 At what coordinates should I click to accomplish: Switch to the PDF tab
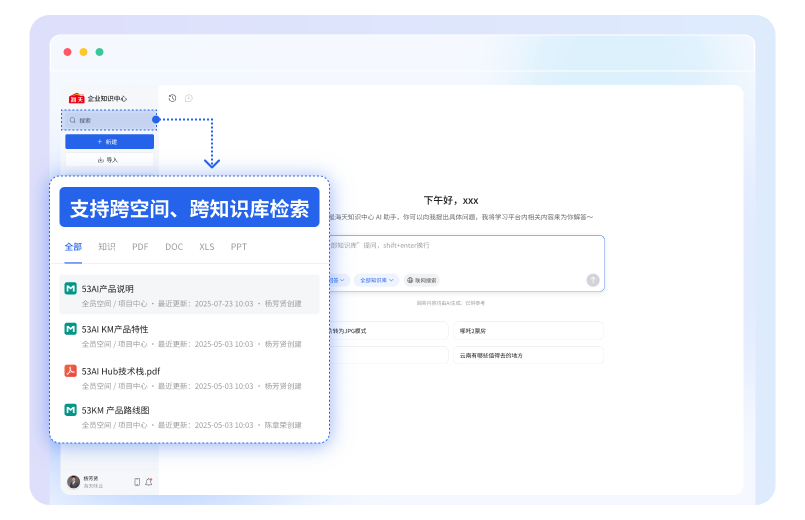pyautogui.click(x=140, y=247)
